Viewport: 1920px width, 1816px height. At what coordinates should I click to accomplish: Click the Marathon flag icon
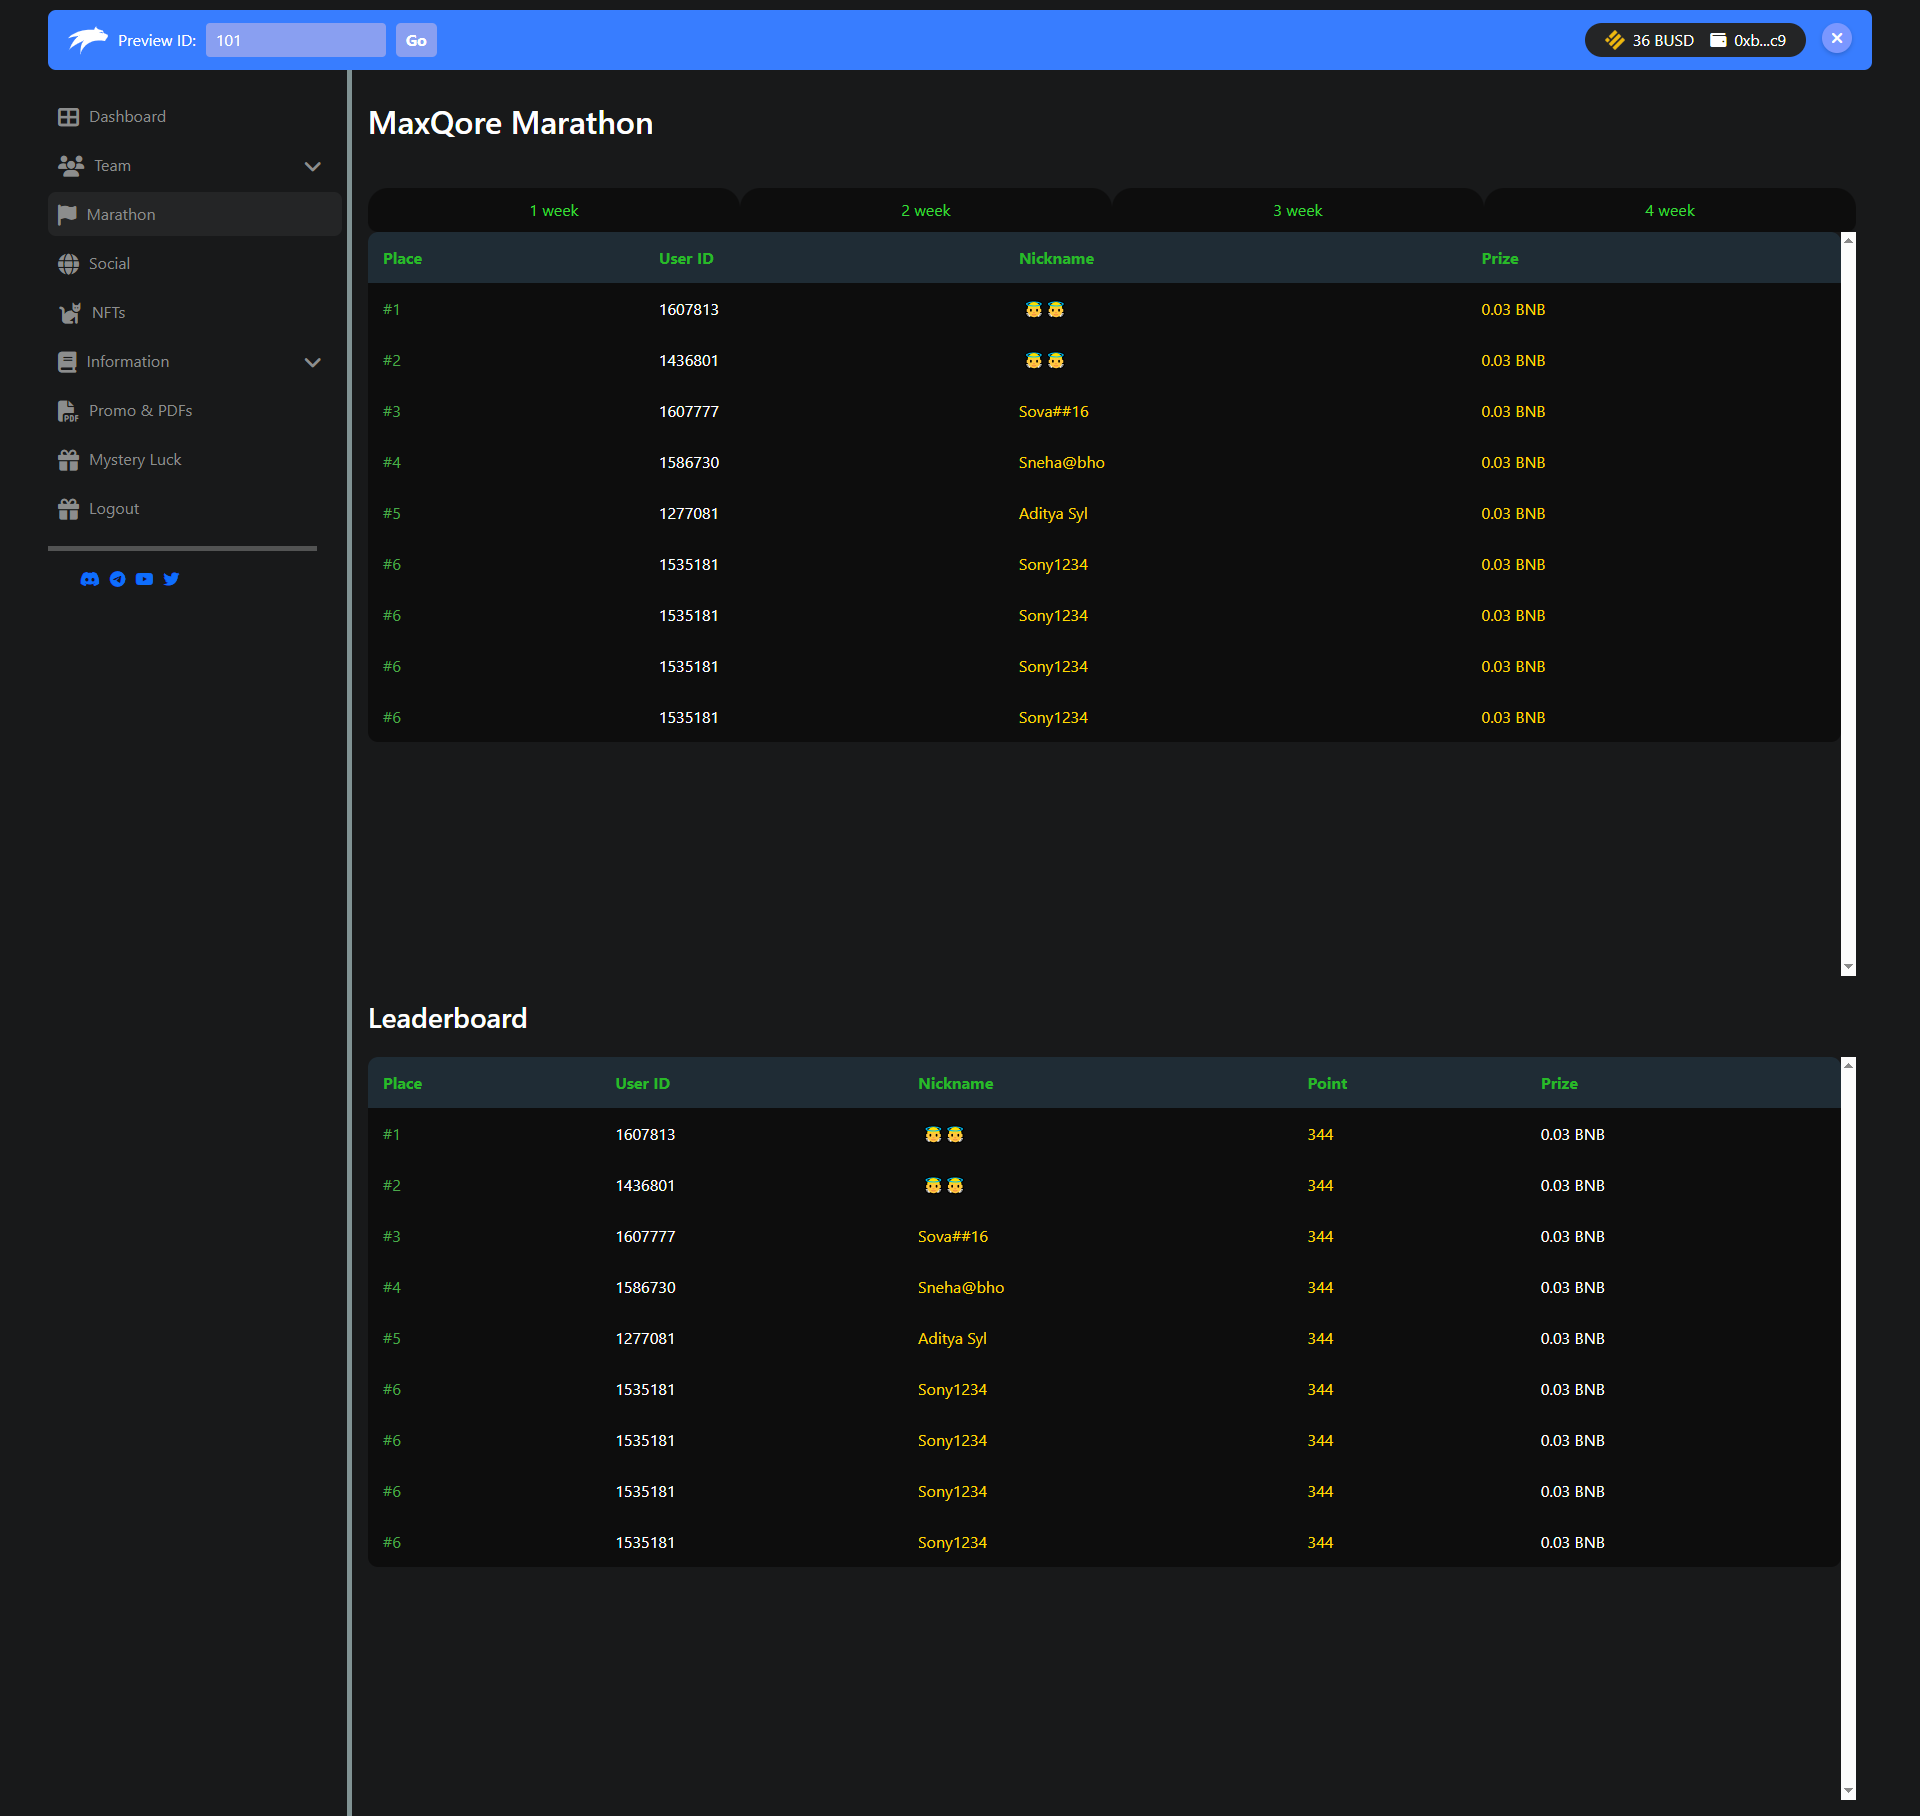[67, 215]
